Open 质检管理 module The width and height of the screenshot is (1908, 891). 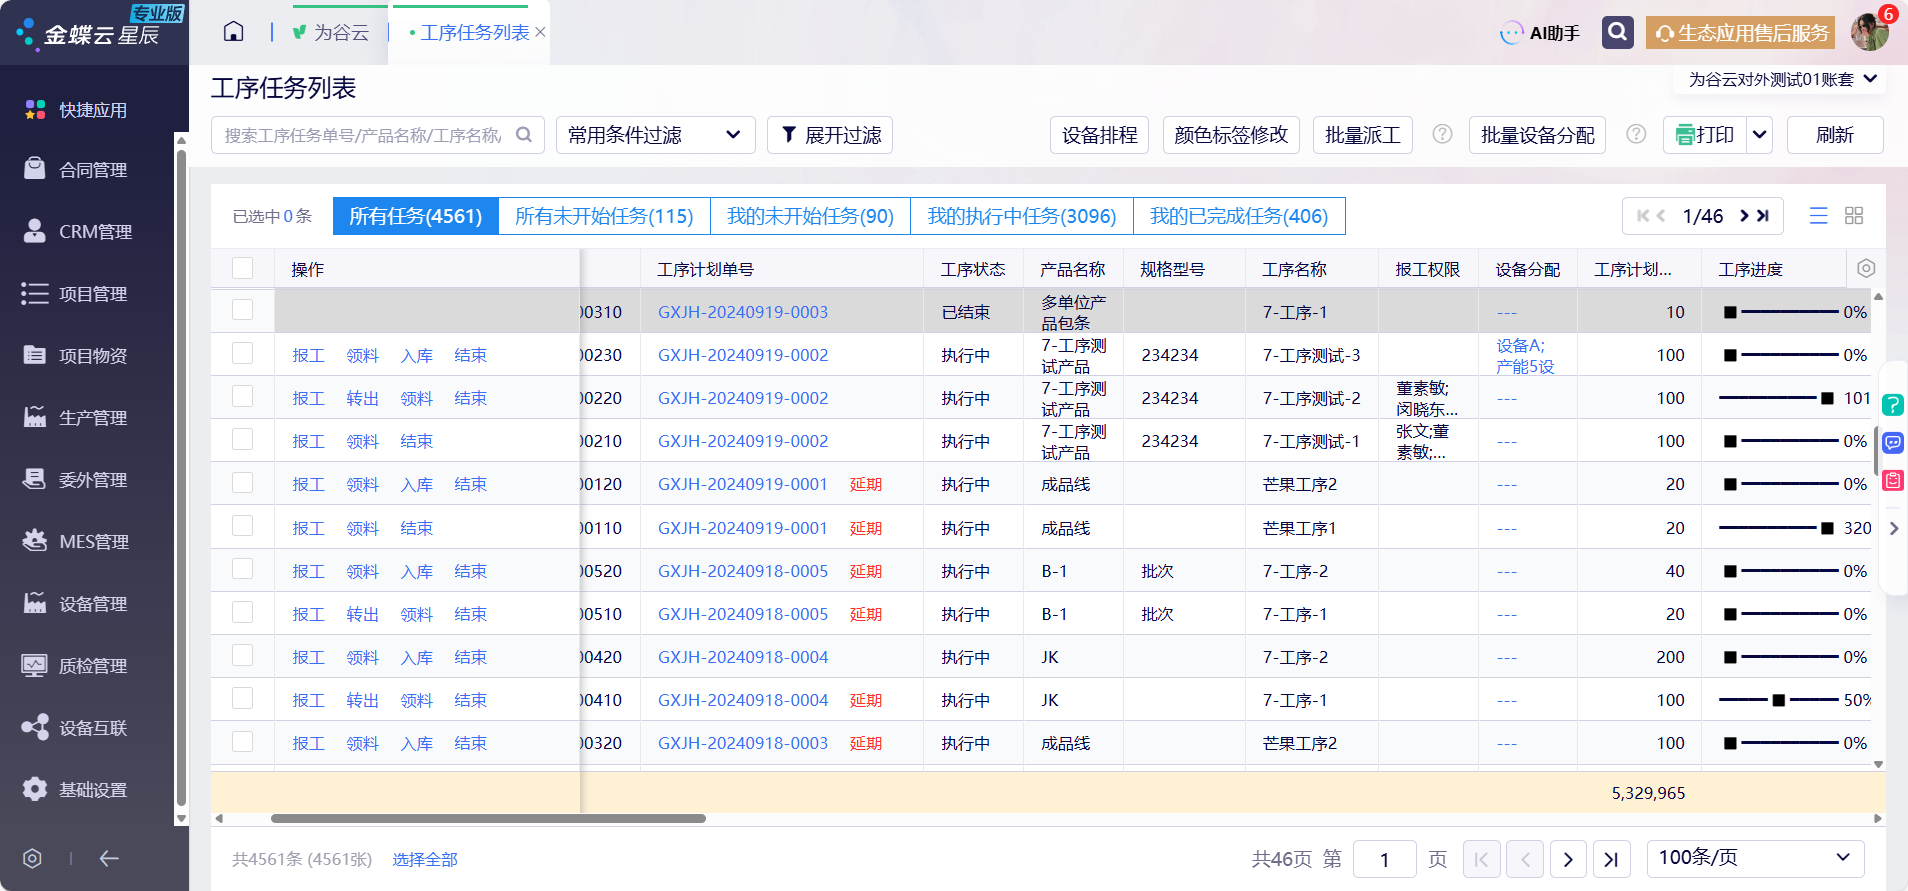click(94, 666)
